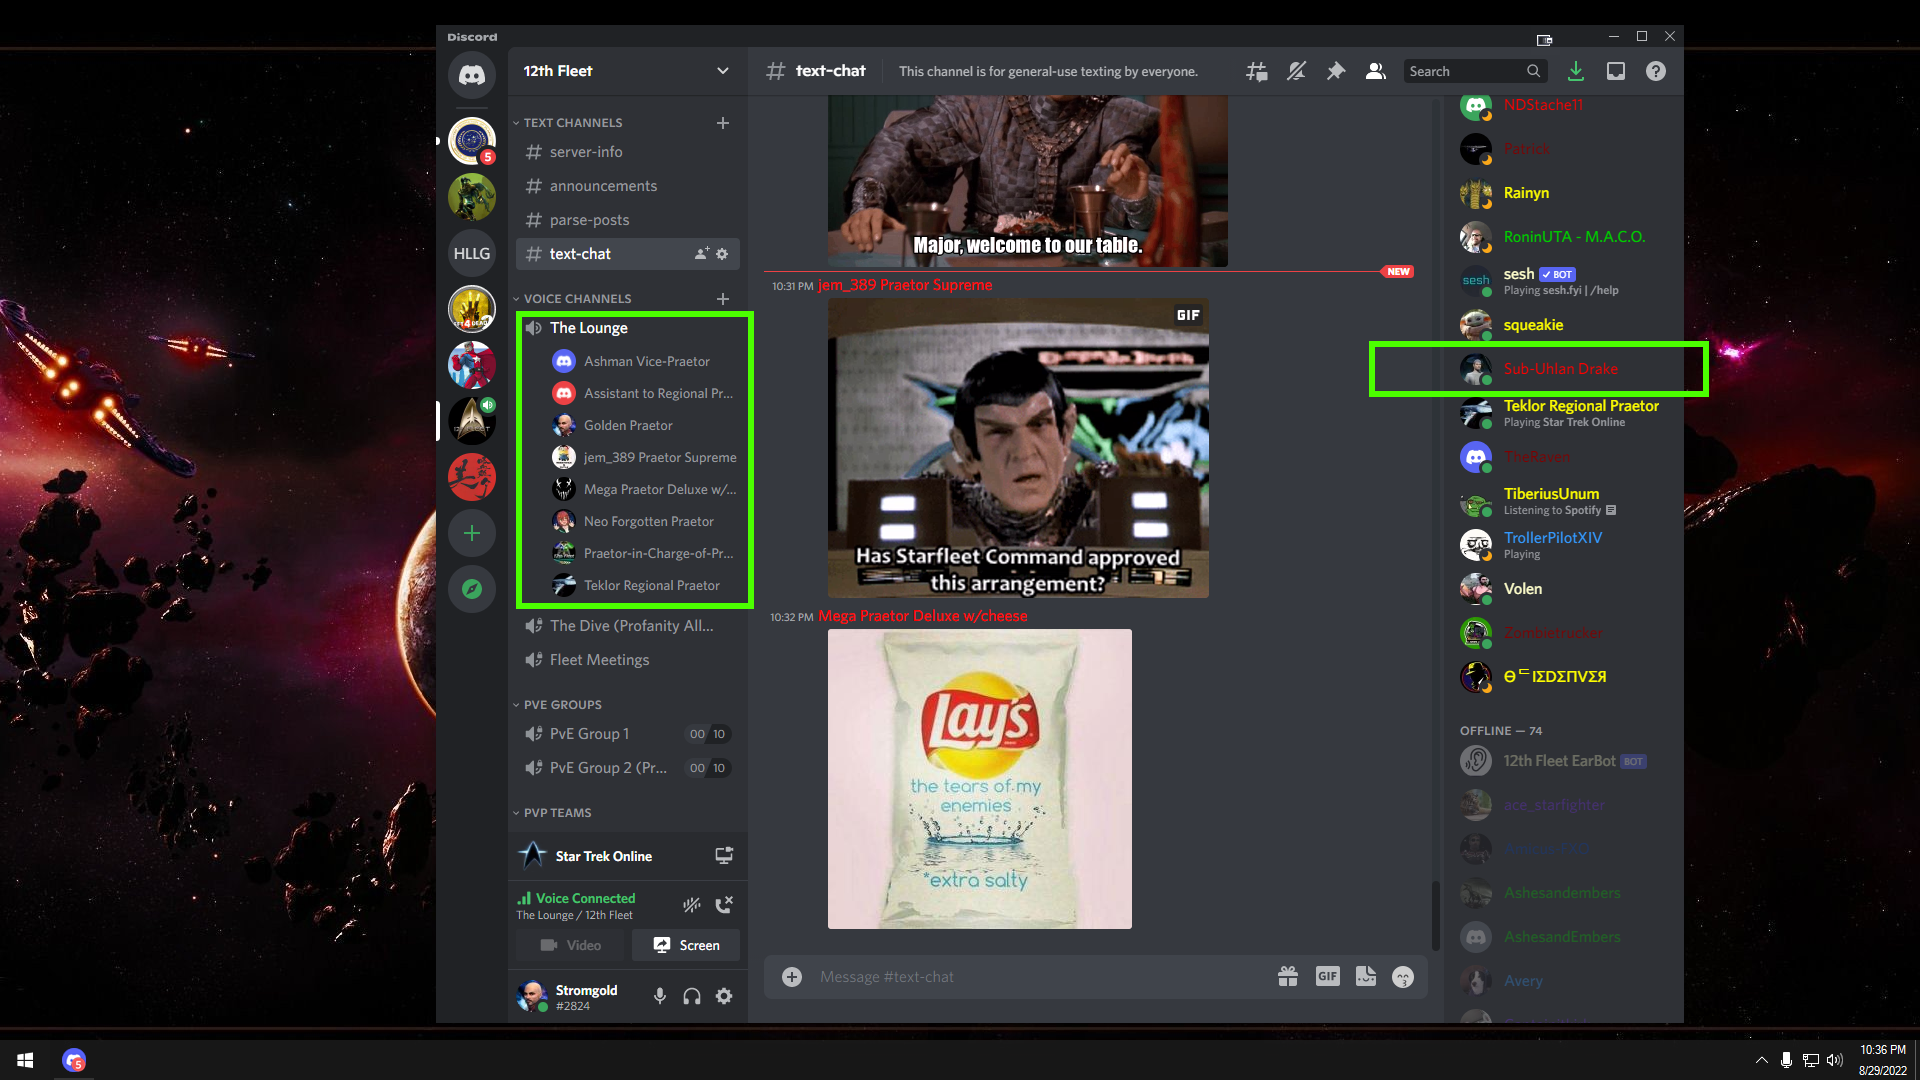Open pinned messages

(1336, 71)
